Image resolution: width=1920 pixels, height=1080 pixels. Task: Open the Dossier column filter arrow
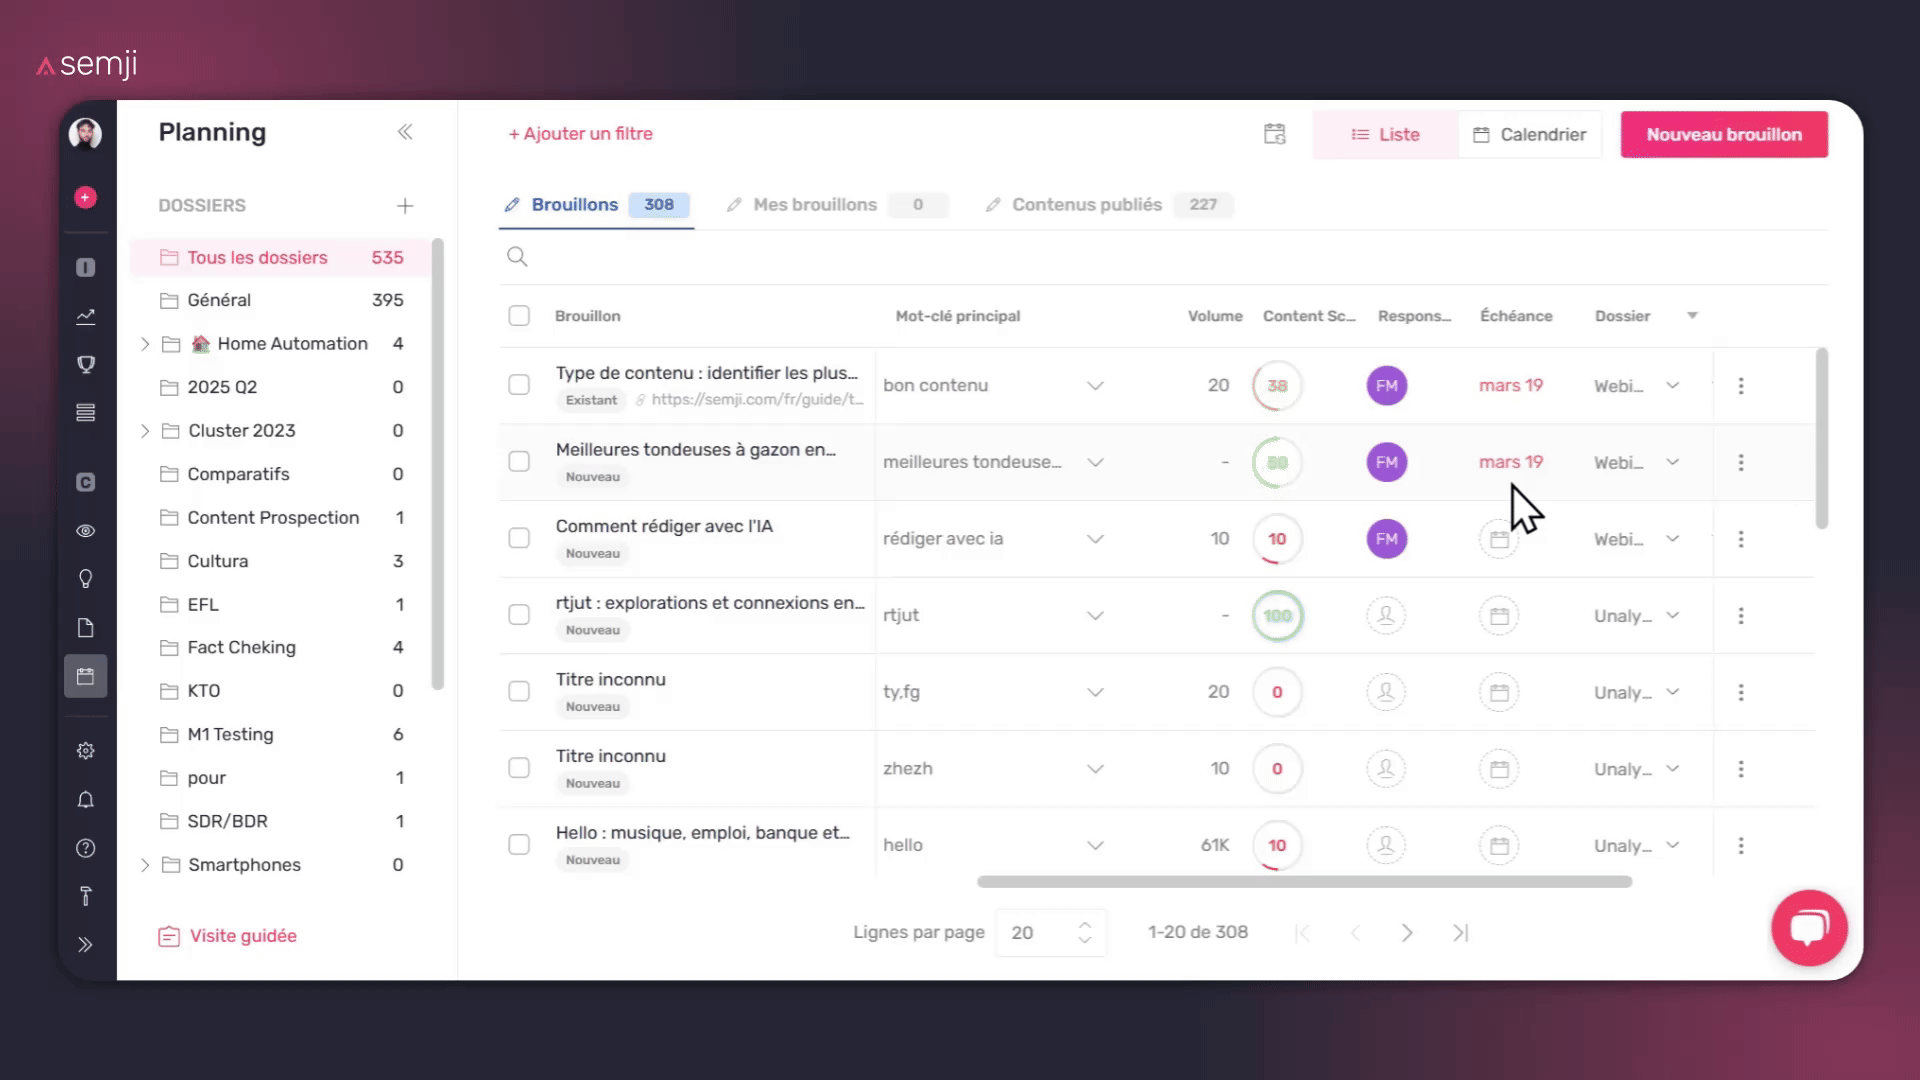click(x=1692, y=316)
